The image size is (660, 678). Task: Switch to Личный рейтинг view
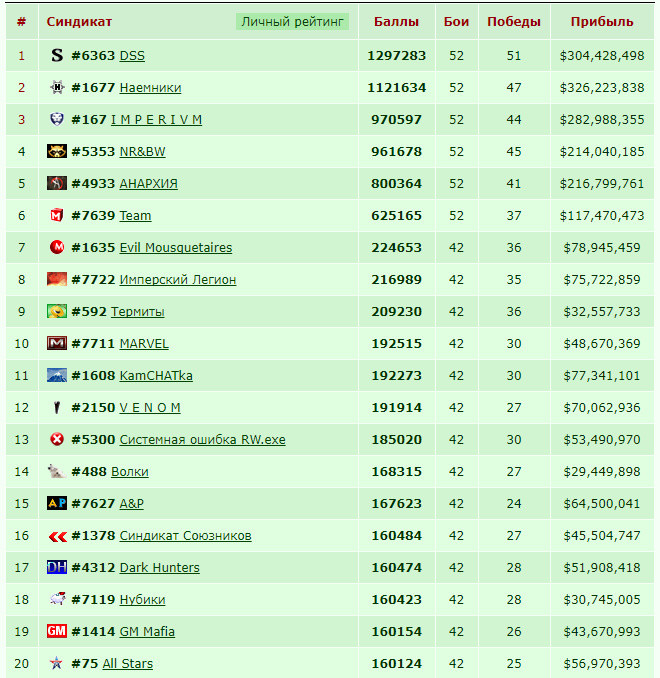[x=292, y=22]
